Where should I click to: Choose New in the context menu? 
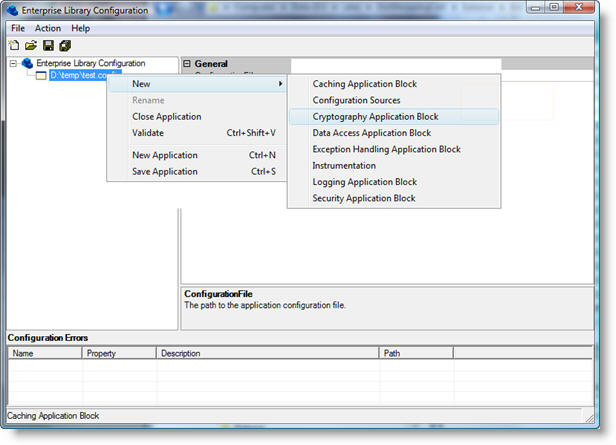tap(197, 84)
